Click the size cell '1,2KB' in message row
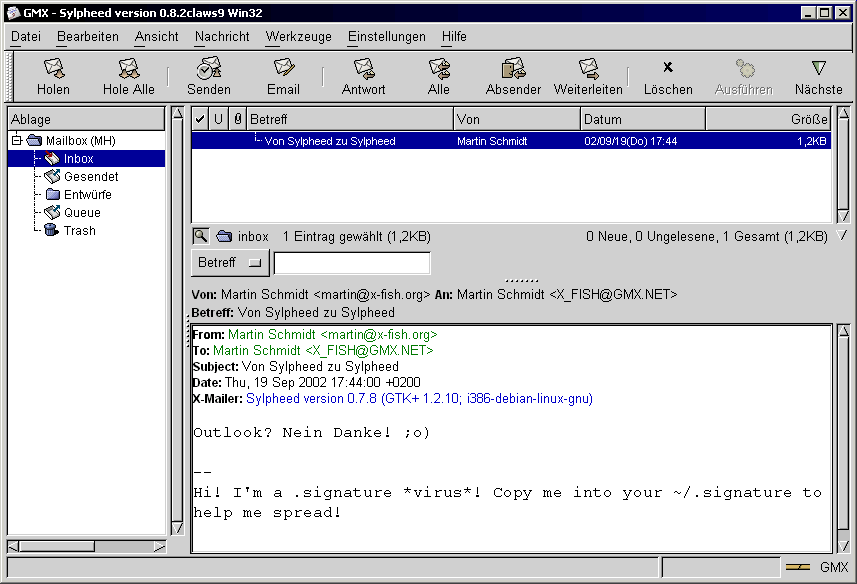The image size is (857, 584). pos(811,141)
